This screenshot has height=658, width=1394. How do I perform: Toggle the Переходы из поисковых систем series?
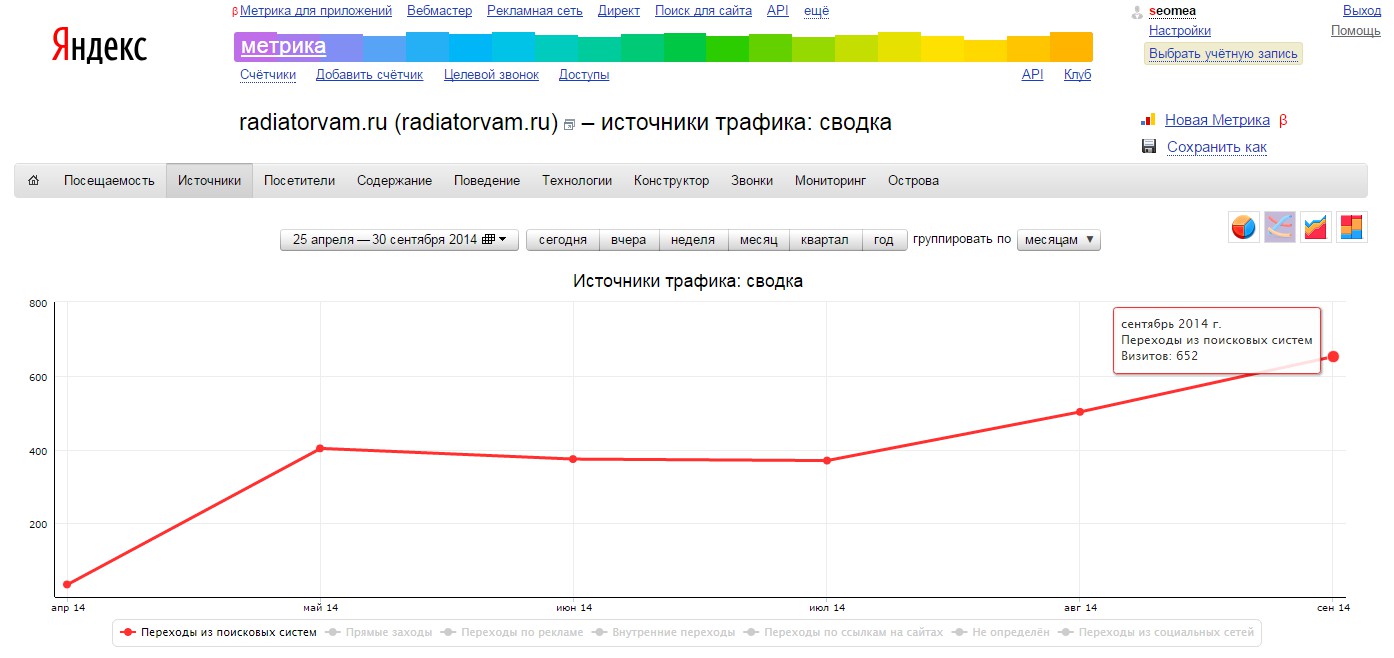click(218, 632)
